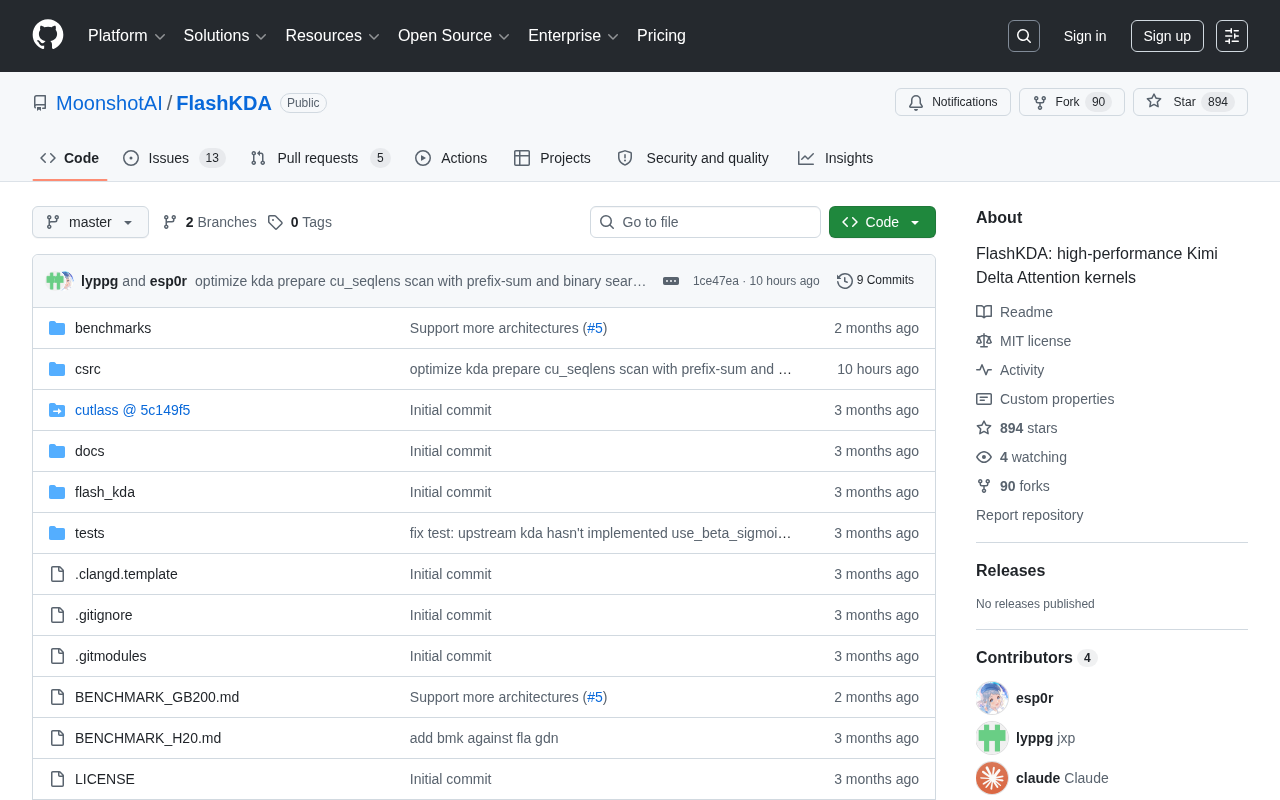
Task: Click the stars icon in About
Action: point(984,428)
